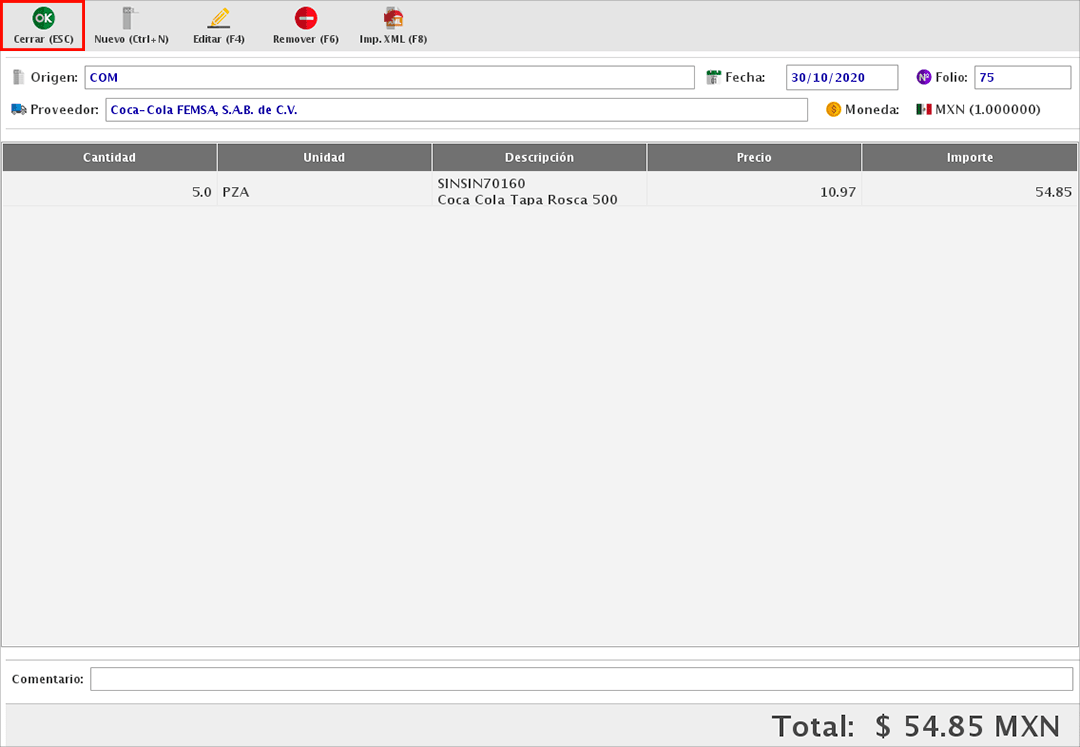Click the Precio column header

click(x=754, y=157)
